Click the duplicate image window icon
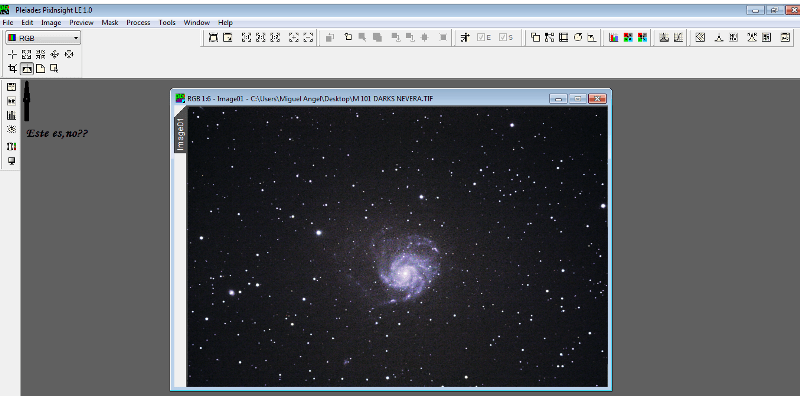This screenshot has width=800, height=396. click(x=535, y=37)
